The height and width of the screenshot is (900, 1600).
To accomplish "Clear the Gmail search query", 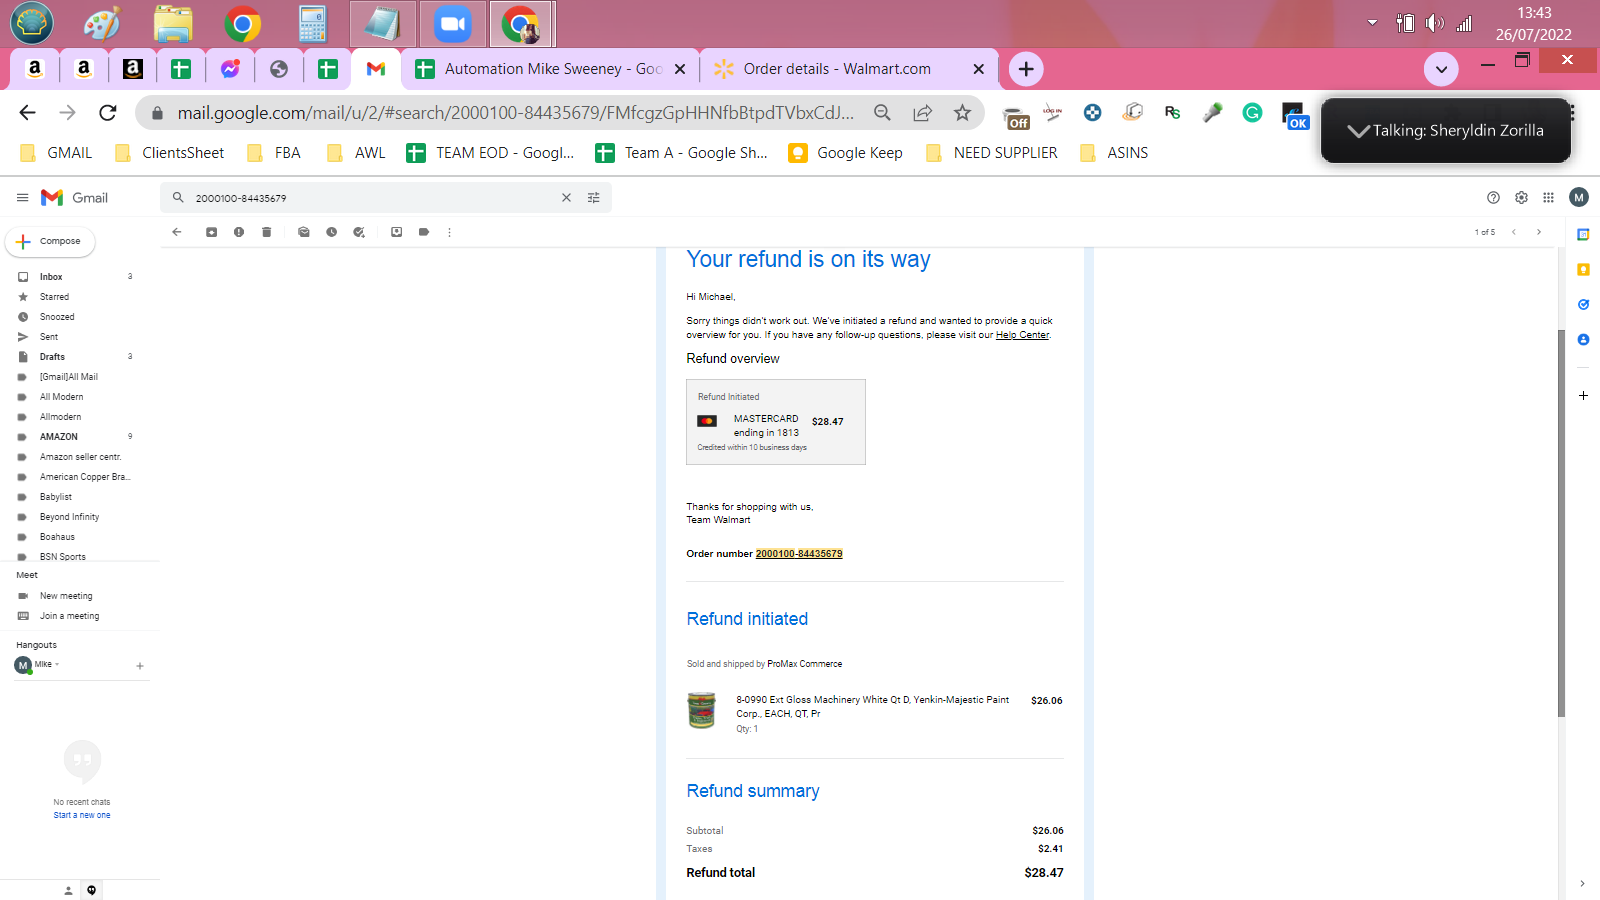I will pyautogui.click(x=566, y=198).
